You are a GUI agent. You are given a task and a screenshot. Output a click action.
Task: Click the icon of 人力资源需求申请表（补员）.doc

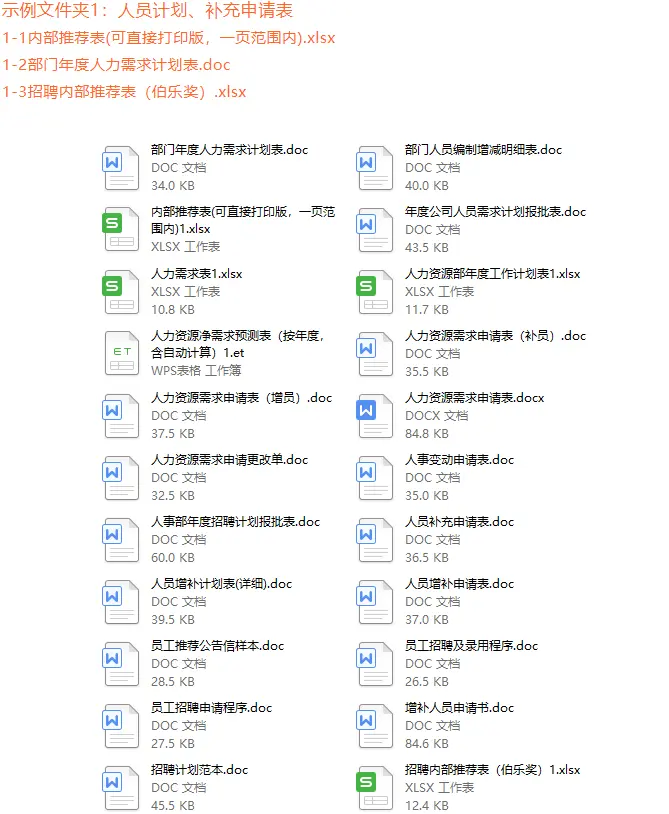coord(374,353)
